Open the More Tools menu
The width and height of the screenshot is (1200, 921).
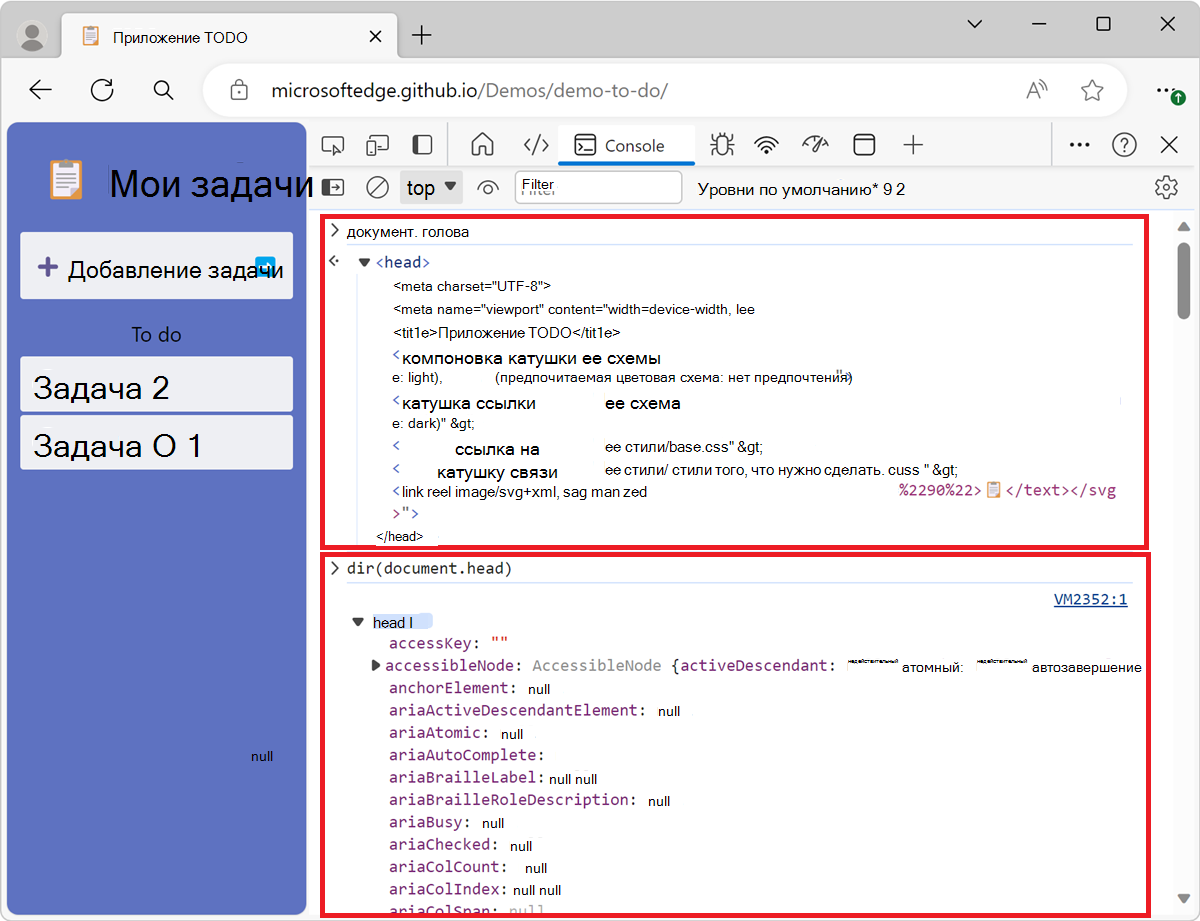[x=1079, y=145]
